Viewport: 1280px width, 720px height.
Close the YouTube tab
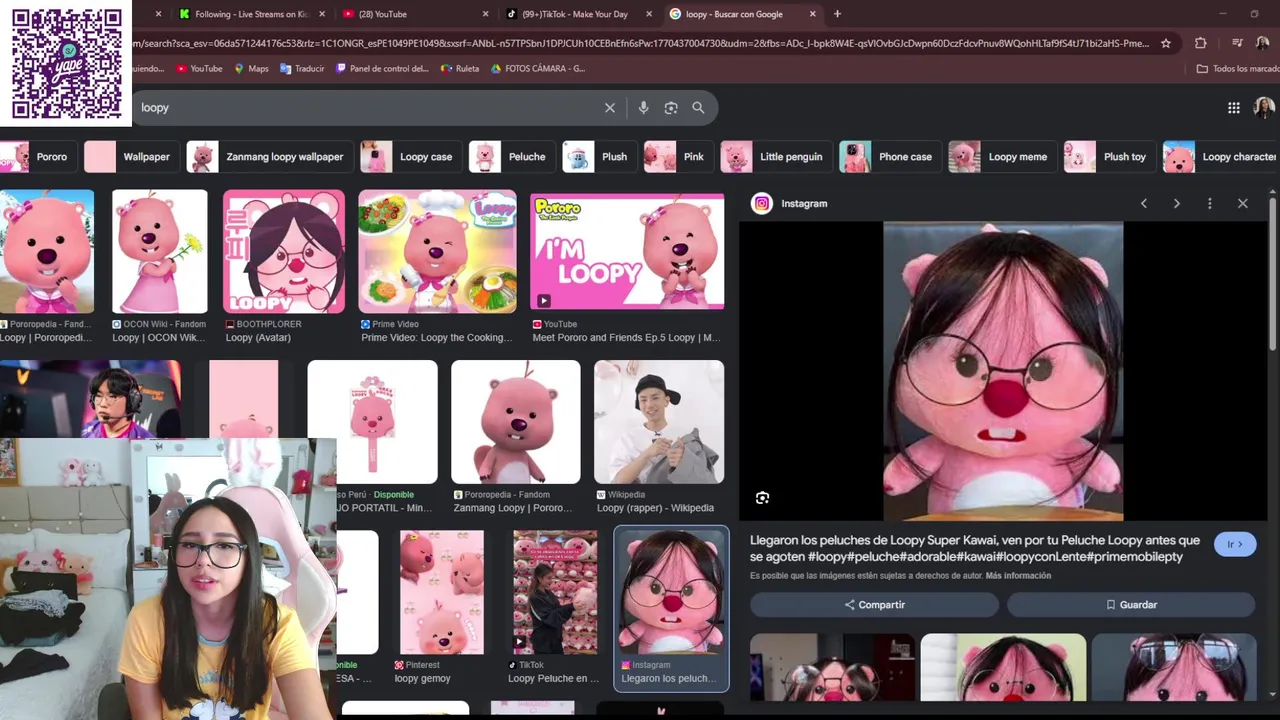pyautogui.click(x=486, y=14)
